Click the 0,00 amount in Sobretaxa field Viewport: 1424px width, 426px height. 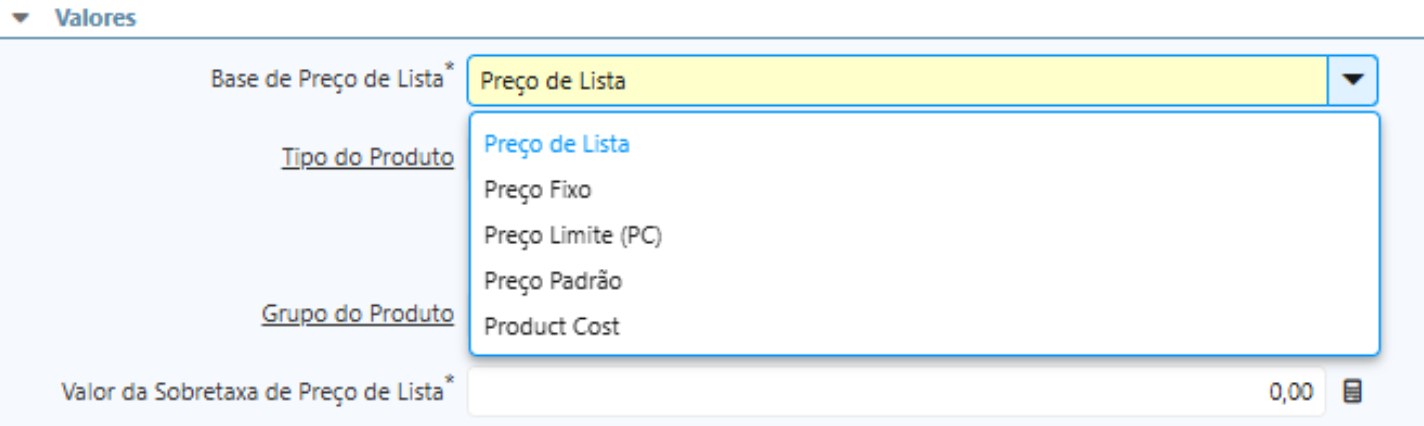[1292, 393]
